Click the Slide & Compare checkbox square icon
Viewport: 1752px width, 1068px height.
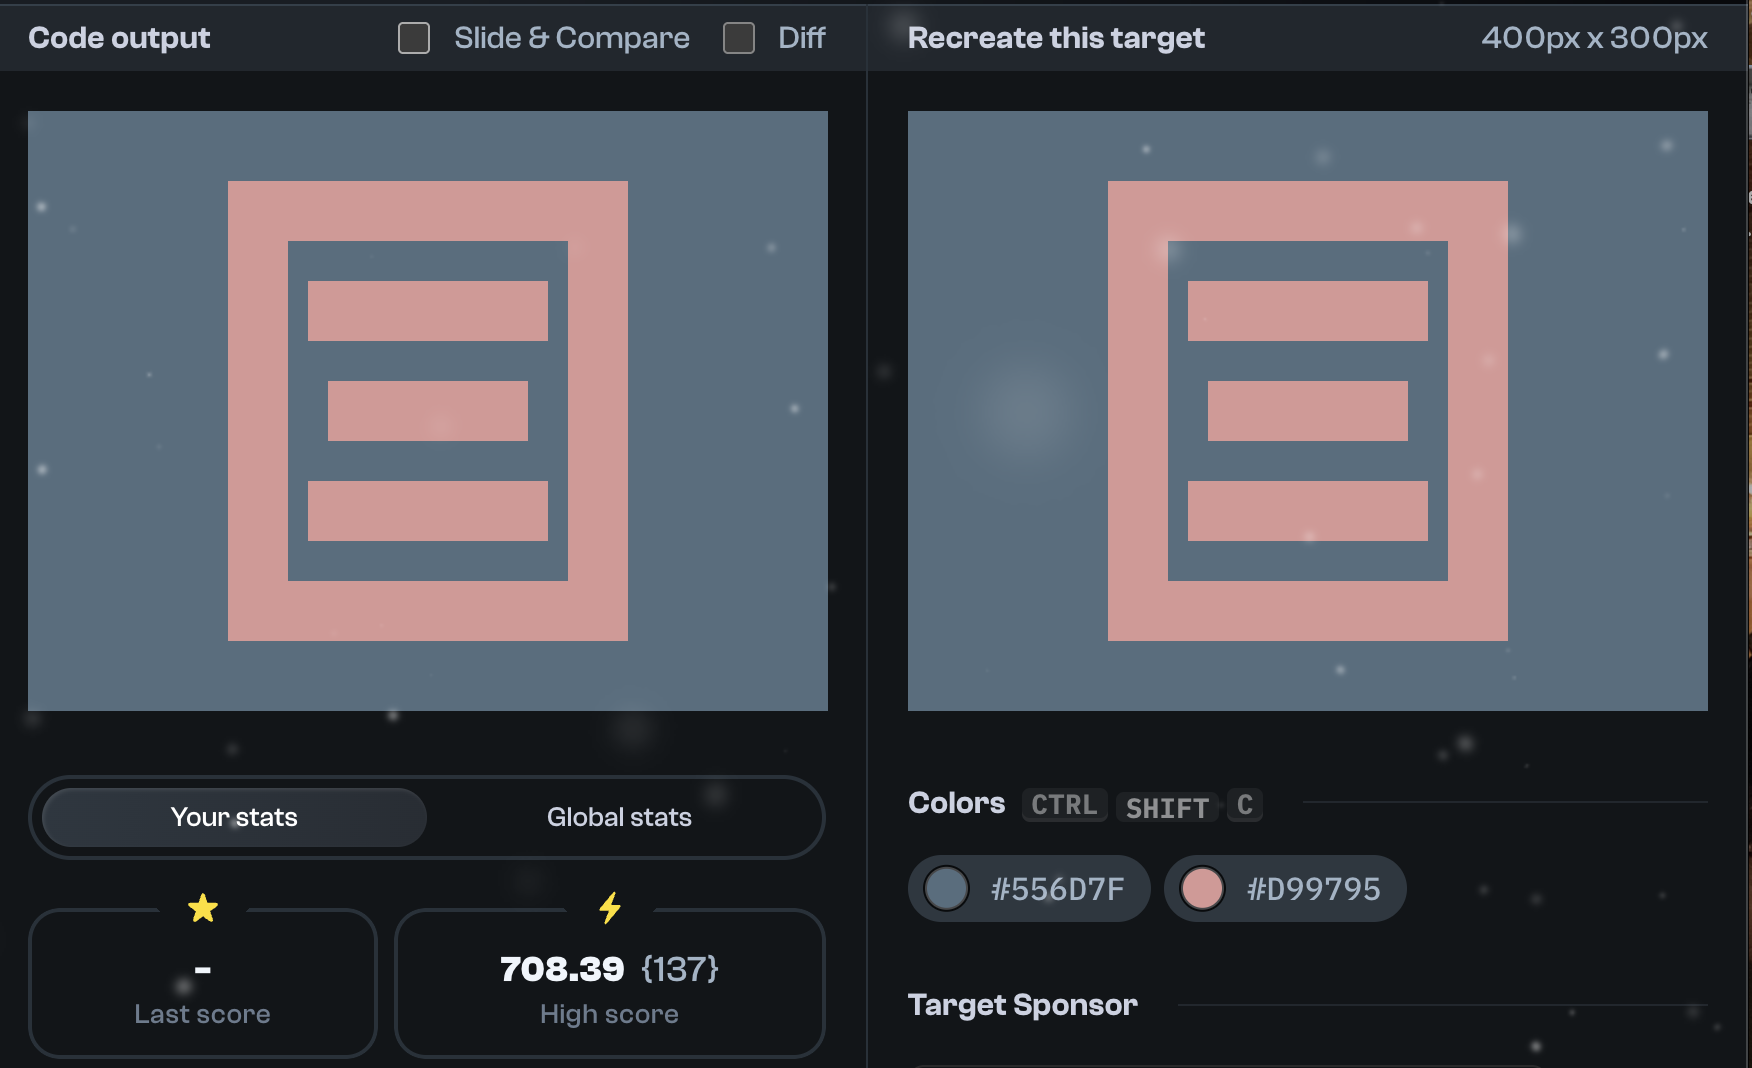pyautogui.click(x=413, y=38)
